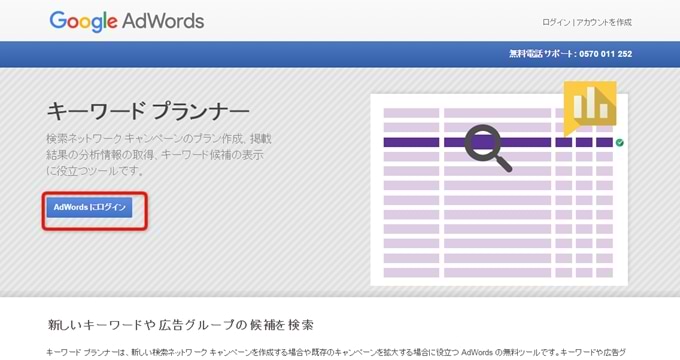Open the アカウントを作成 link
This screenshot has width=680, height=360.
[604, 22]
